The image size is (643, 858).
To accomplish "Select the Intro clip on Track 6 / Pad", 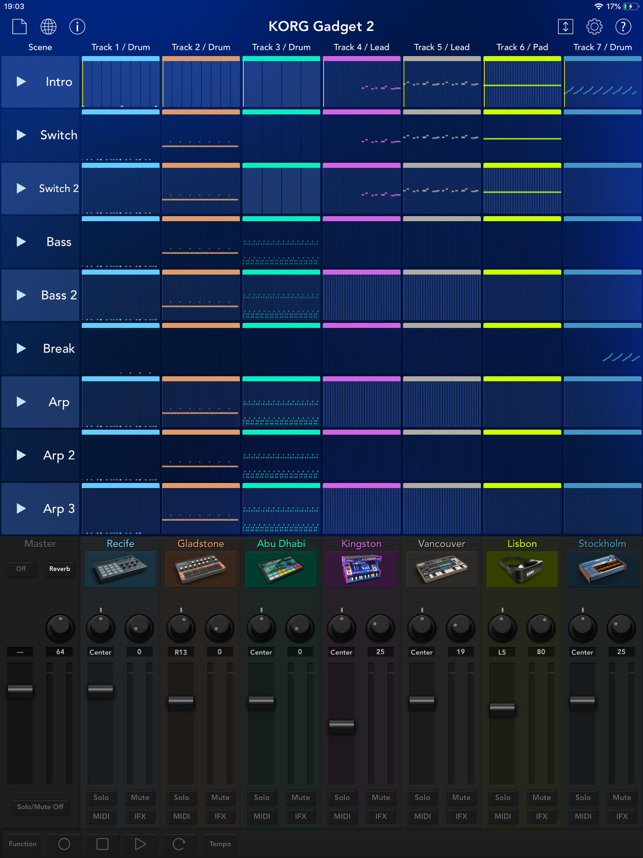I will (522, 82).
